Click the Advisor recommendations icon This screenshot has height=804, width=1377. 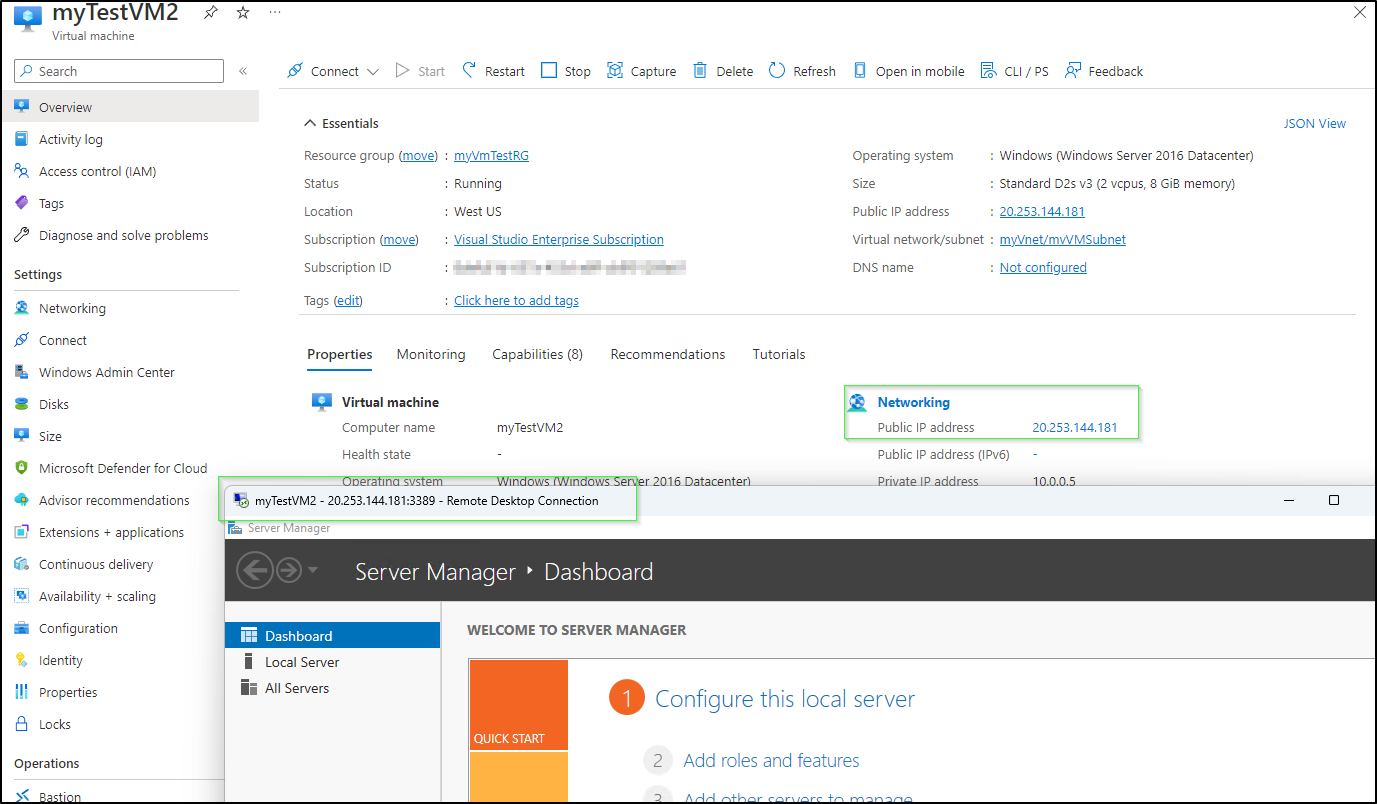(21, 500)
